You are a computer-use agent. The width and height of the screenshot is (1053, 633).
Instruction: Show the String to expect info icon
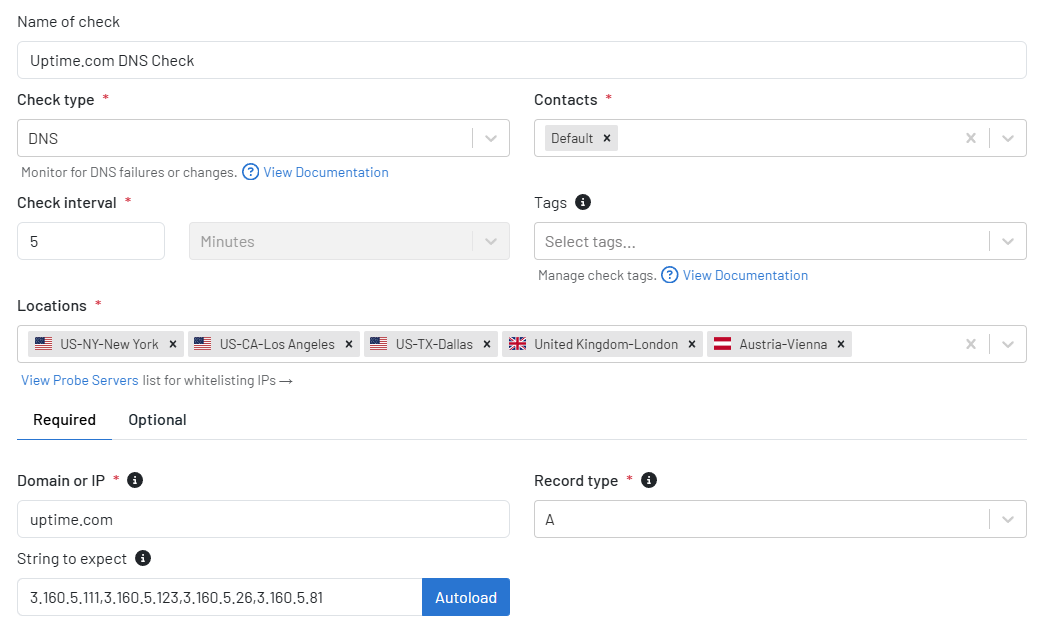coord(143,558)
